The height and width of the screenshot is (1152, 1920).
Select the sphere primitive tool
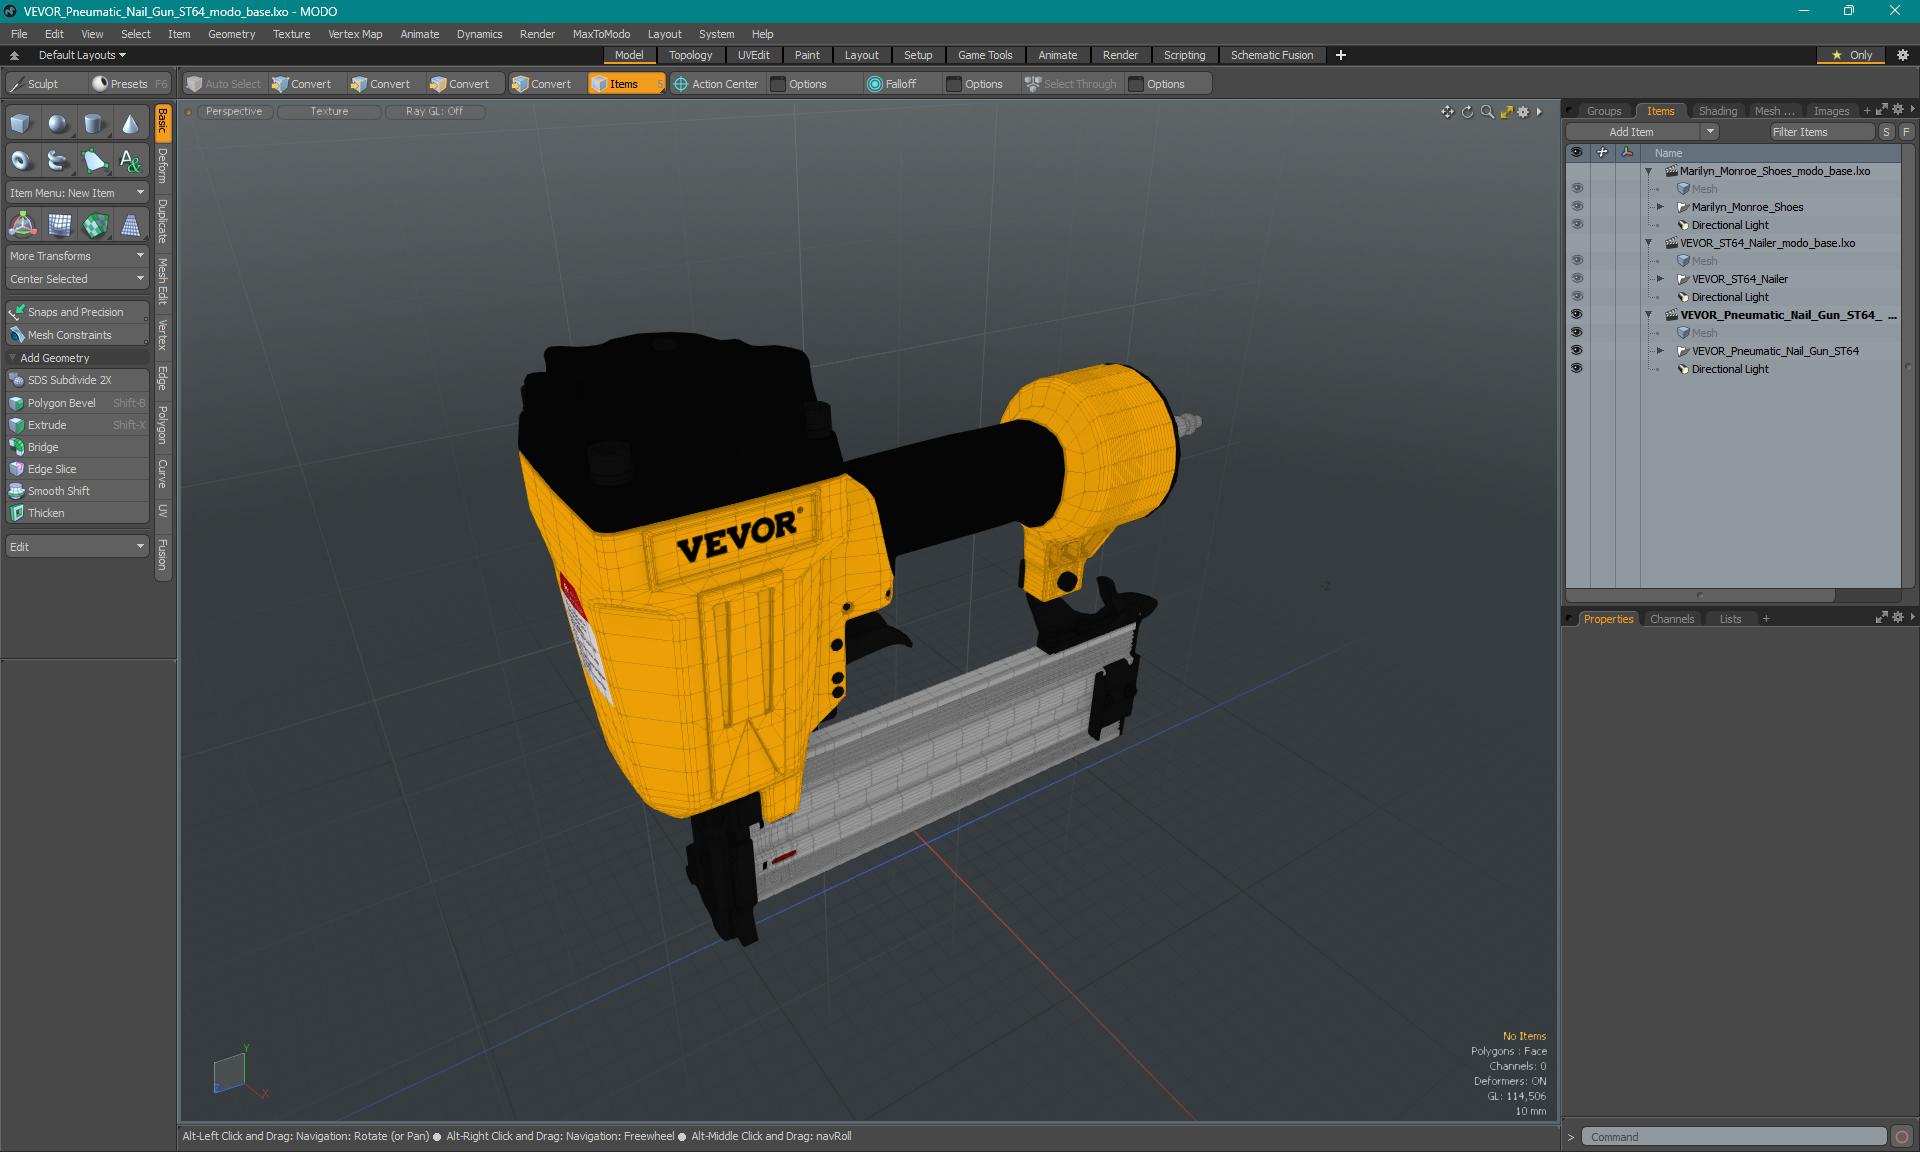(58, 124)
